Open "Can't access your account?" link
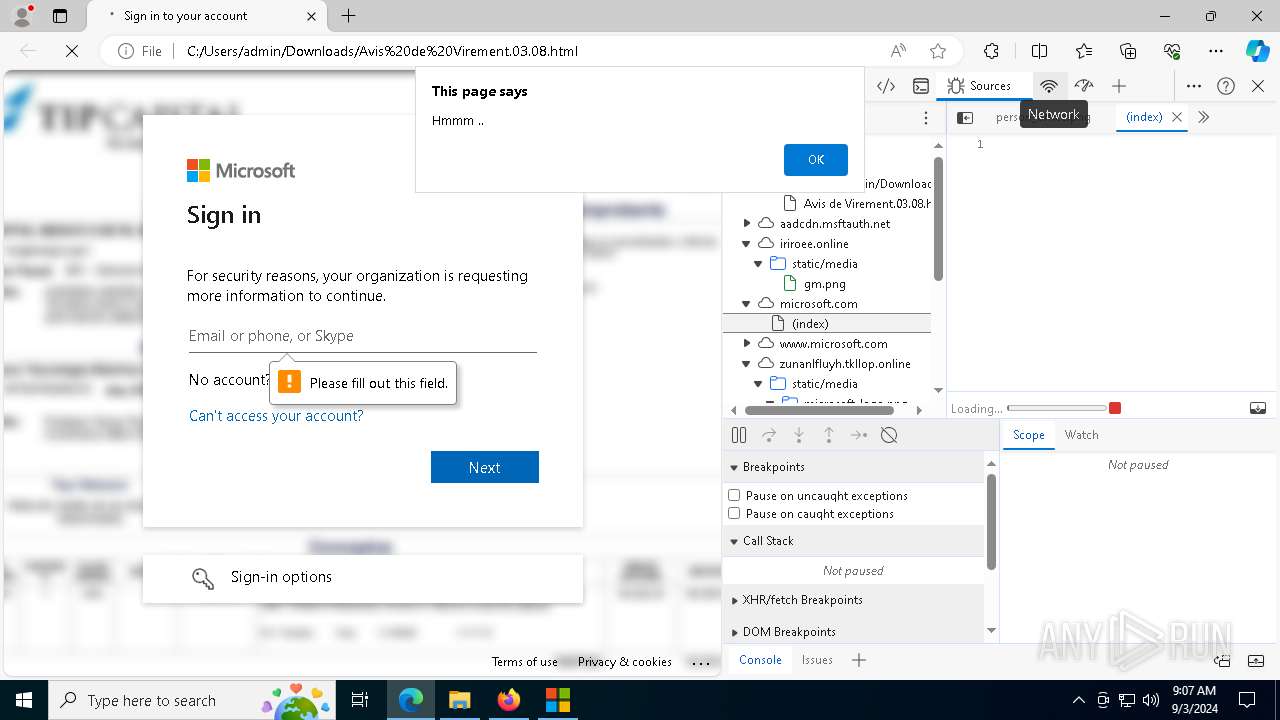1280x720 pixels. click(276, 416)
